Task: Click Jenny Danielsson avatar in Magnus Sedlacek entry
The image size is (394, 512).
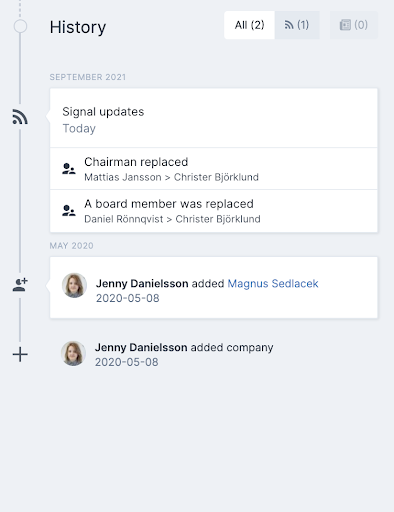Action: click(74, 285)
